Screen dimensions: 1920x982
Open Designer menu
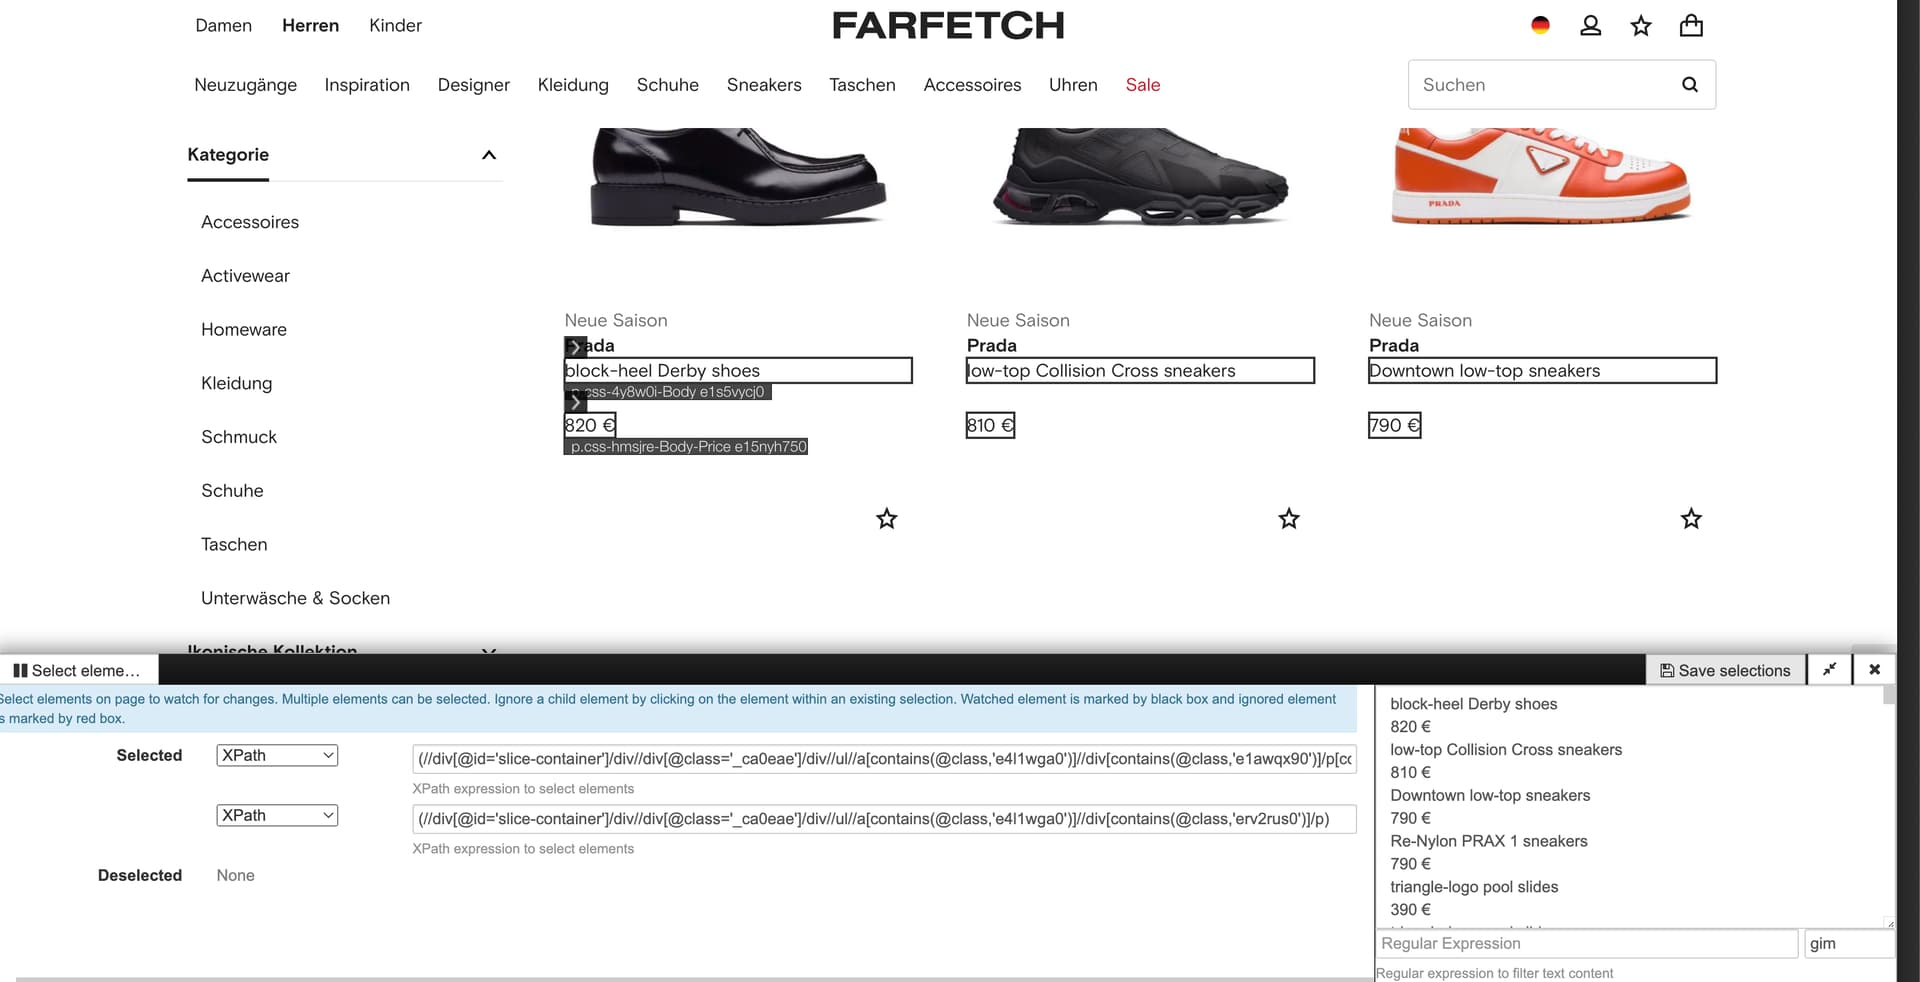[x=474, y=85]
